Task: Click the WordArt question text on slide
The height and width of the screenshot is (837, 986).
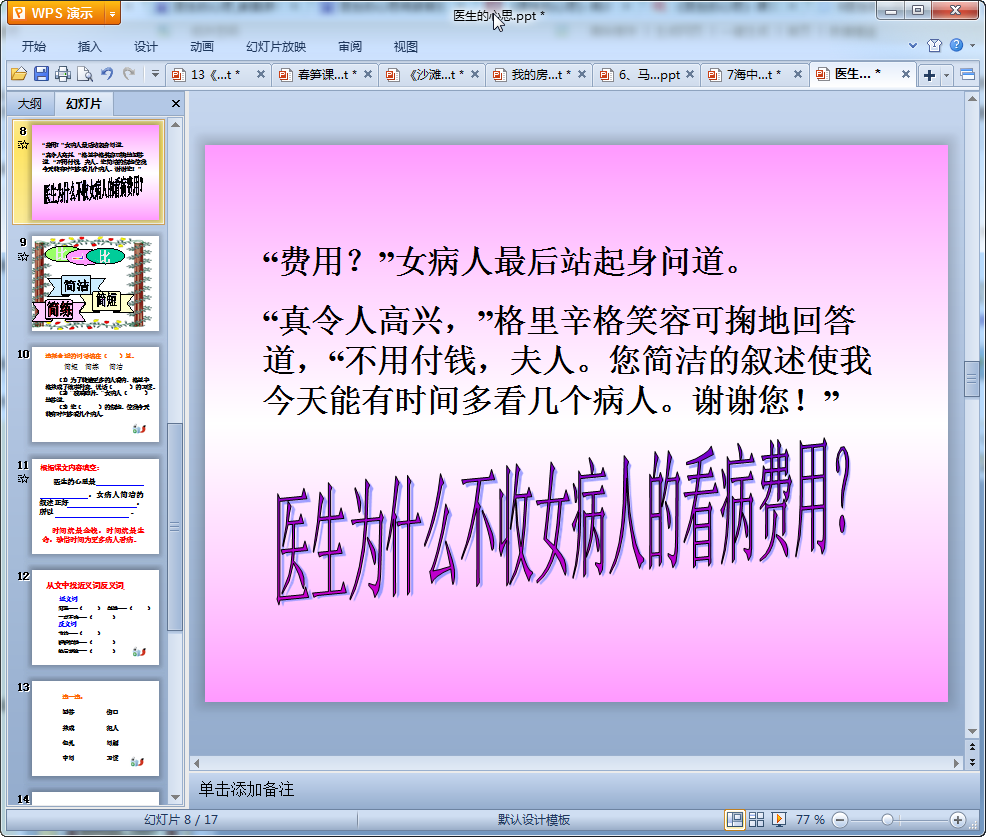Action: tap(563, 521)
